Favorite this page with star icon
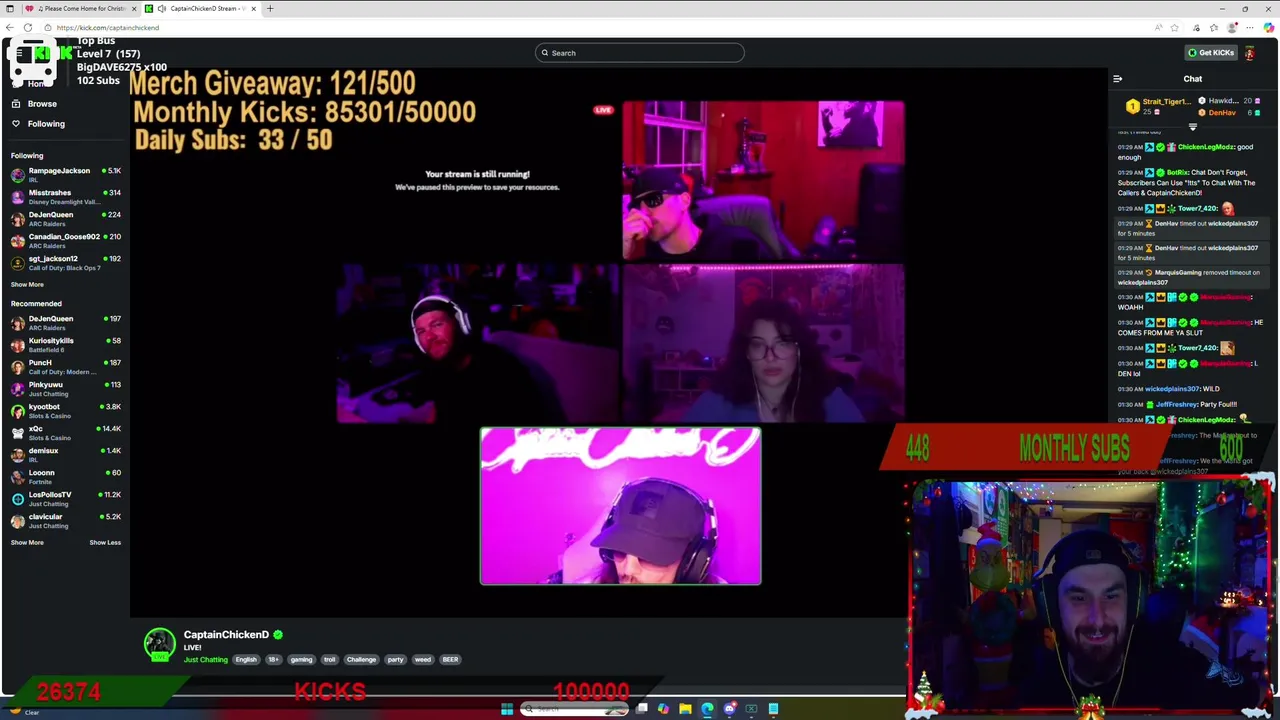 tap(1174, 27)
